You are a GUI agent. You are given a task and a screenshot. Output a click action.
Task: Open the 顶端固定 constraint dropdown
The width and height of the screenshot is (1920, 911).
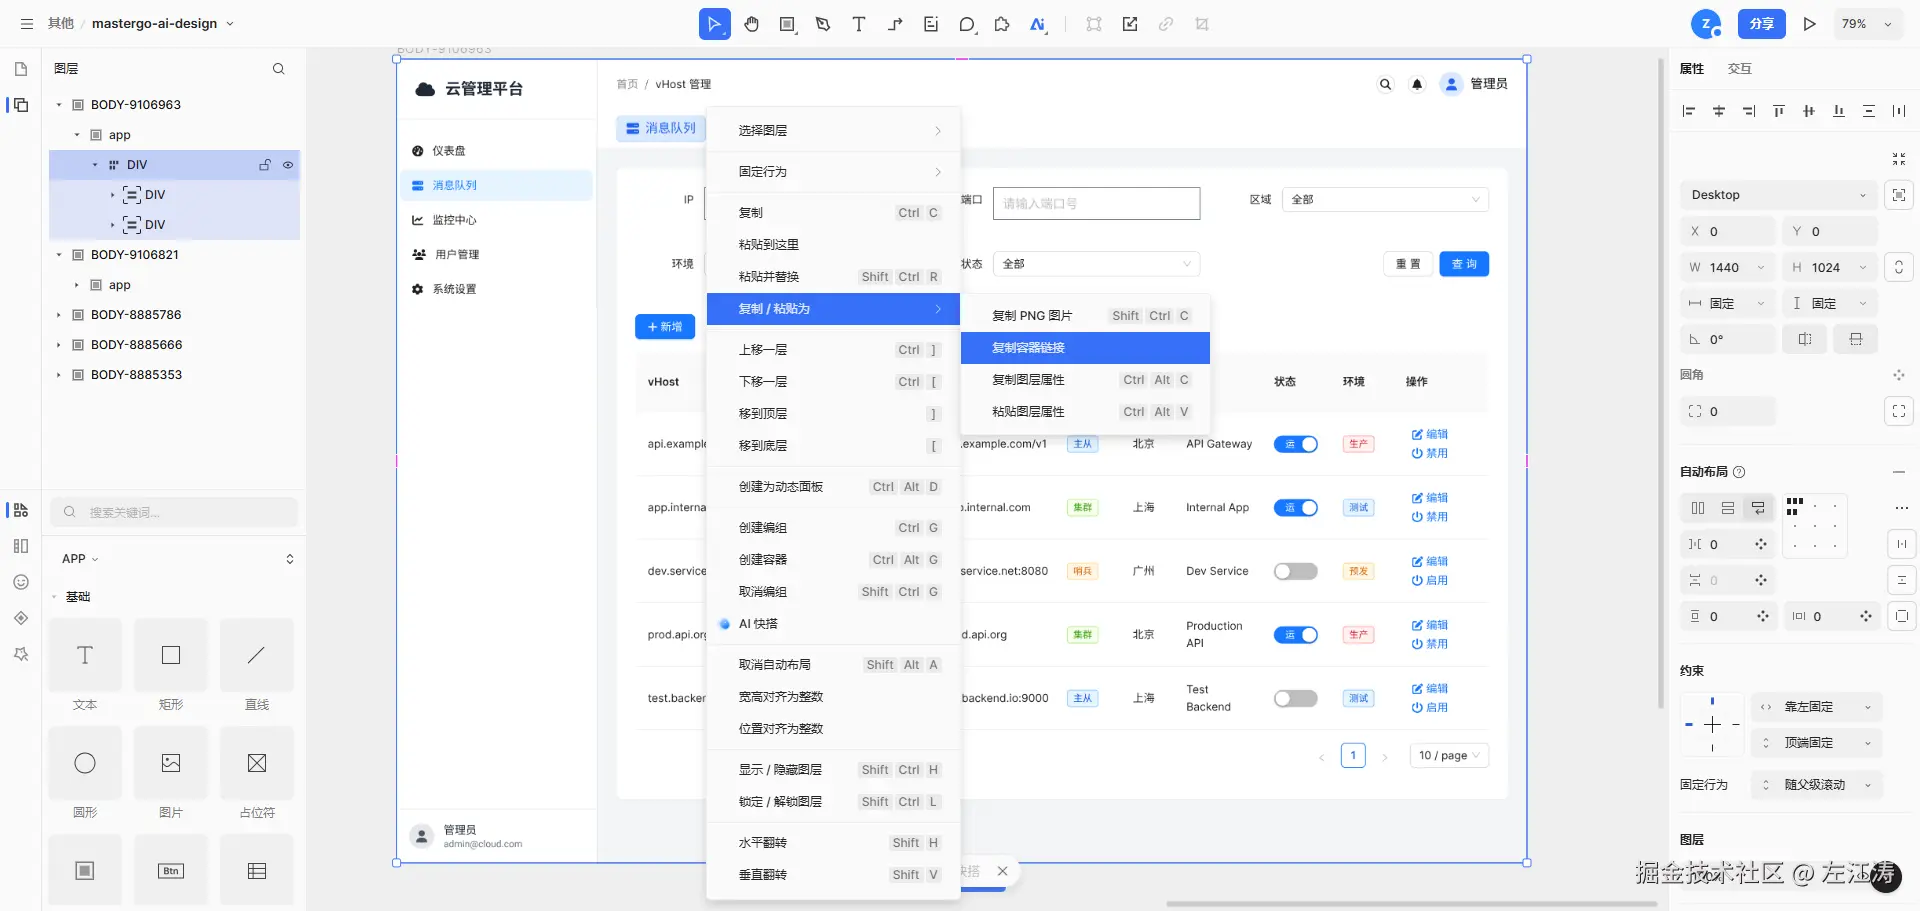pyautogui.click(x=1817, y=743)
